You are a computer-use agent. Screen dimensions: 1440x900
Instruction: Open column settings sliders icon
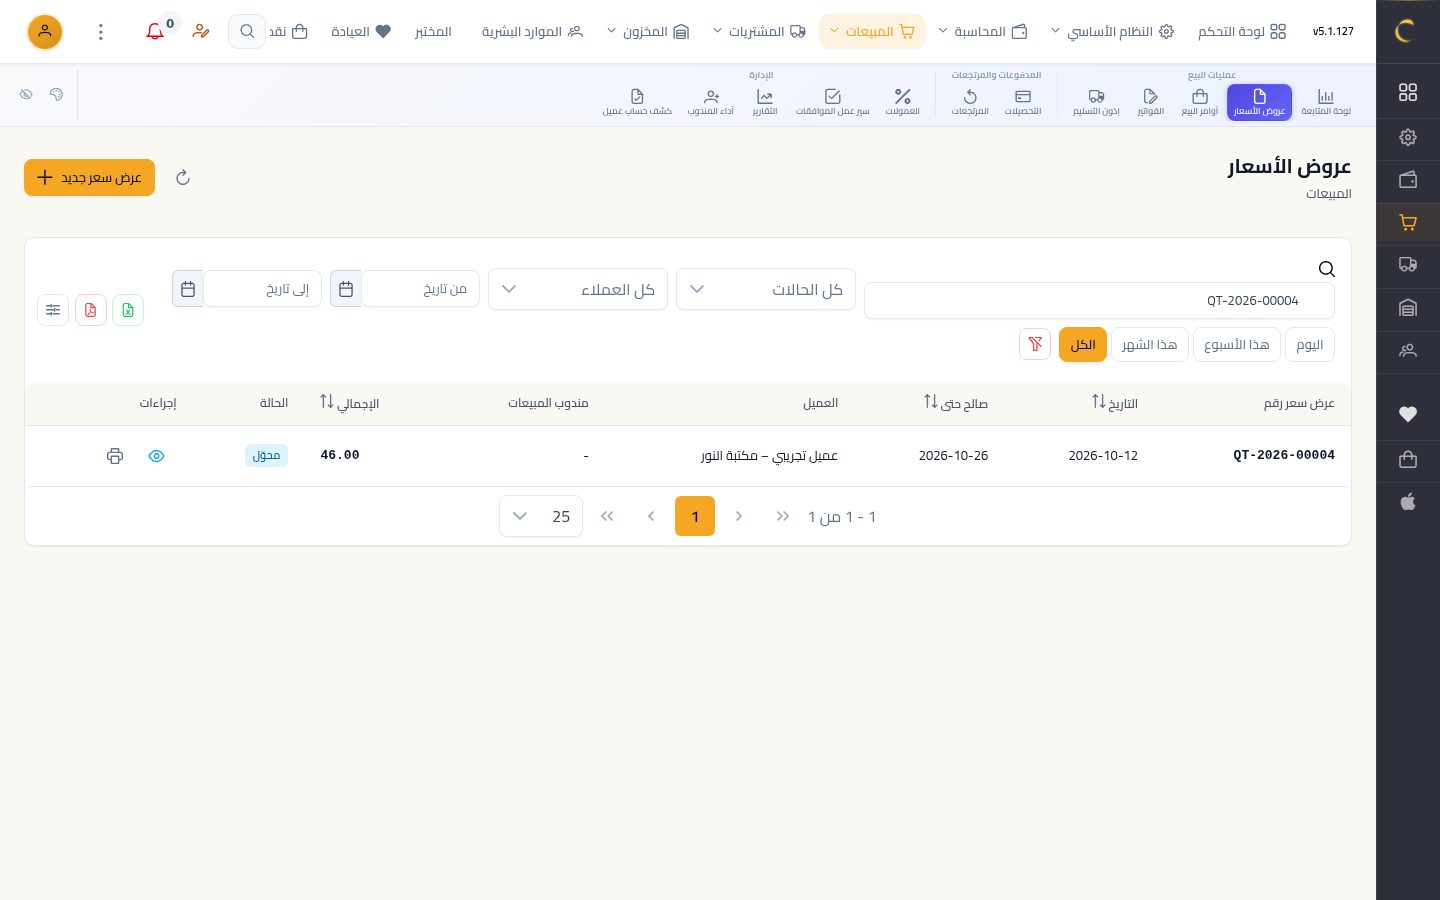coord(53,310)
